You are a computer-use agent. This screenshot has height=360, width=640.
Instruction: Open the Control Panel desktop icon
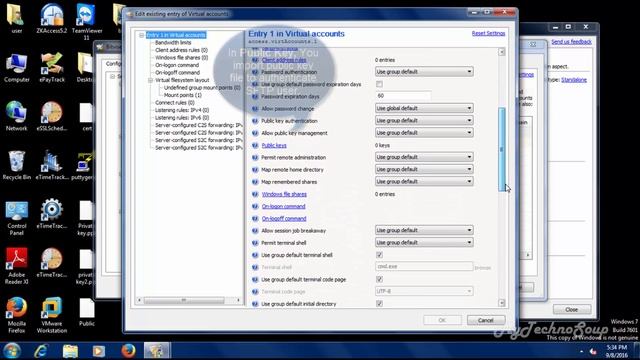(x=17, y=218)
